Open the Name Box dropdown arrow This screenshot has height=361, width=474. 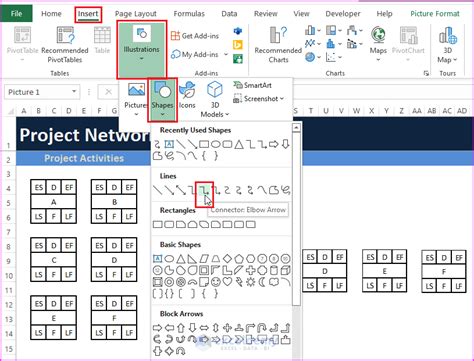74,92
